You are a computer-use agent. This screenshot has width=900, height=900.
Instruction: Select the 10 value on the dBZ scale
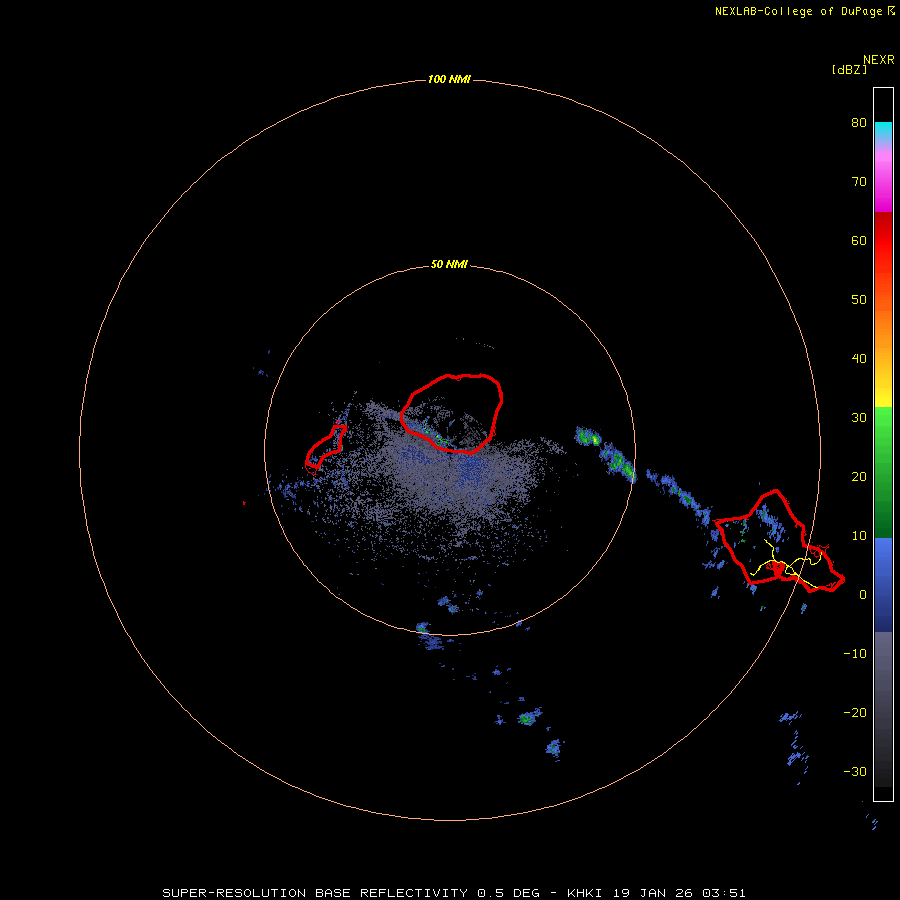tap(859, 536)
